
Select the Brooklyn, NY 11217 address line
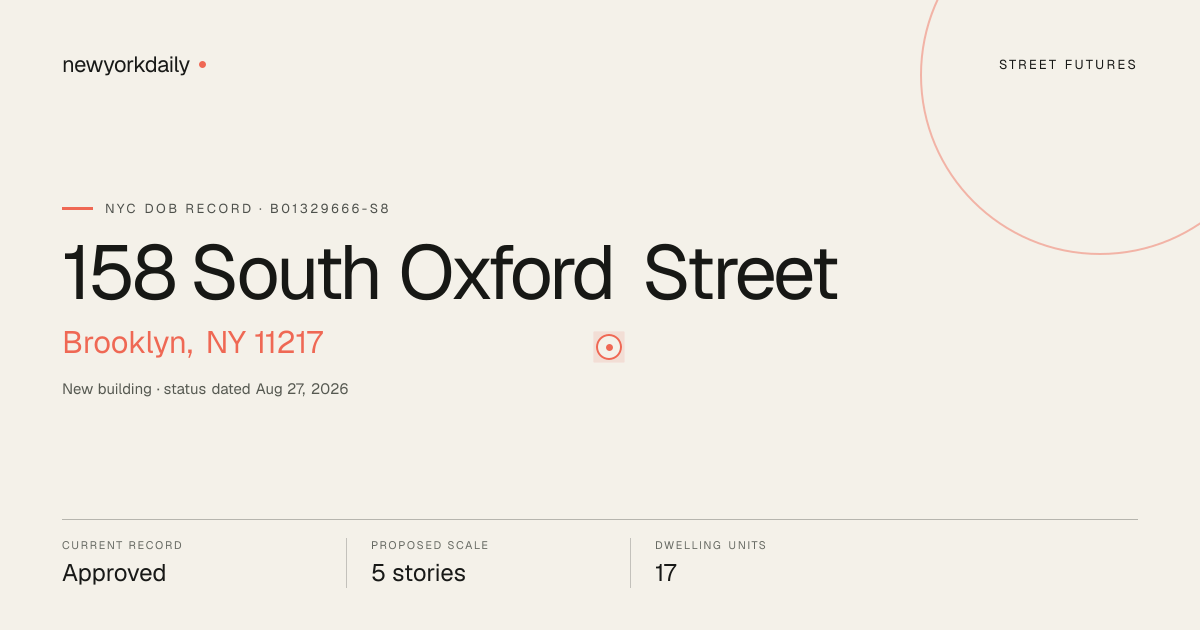(x=193, y=343)
